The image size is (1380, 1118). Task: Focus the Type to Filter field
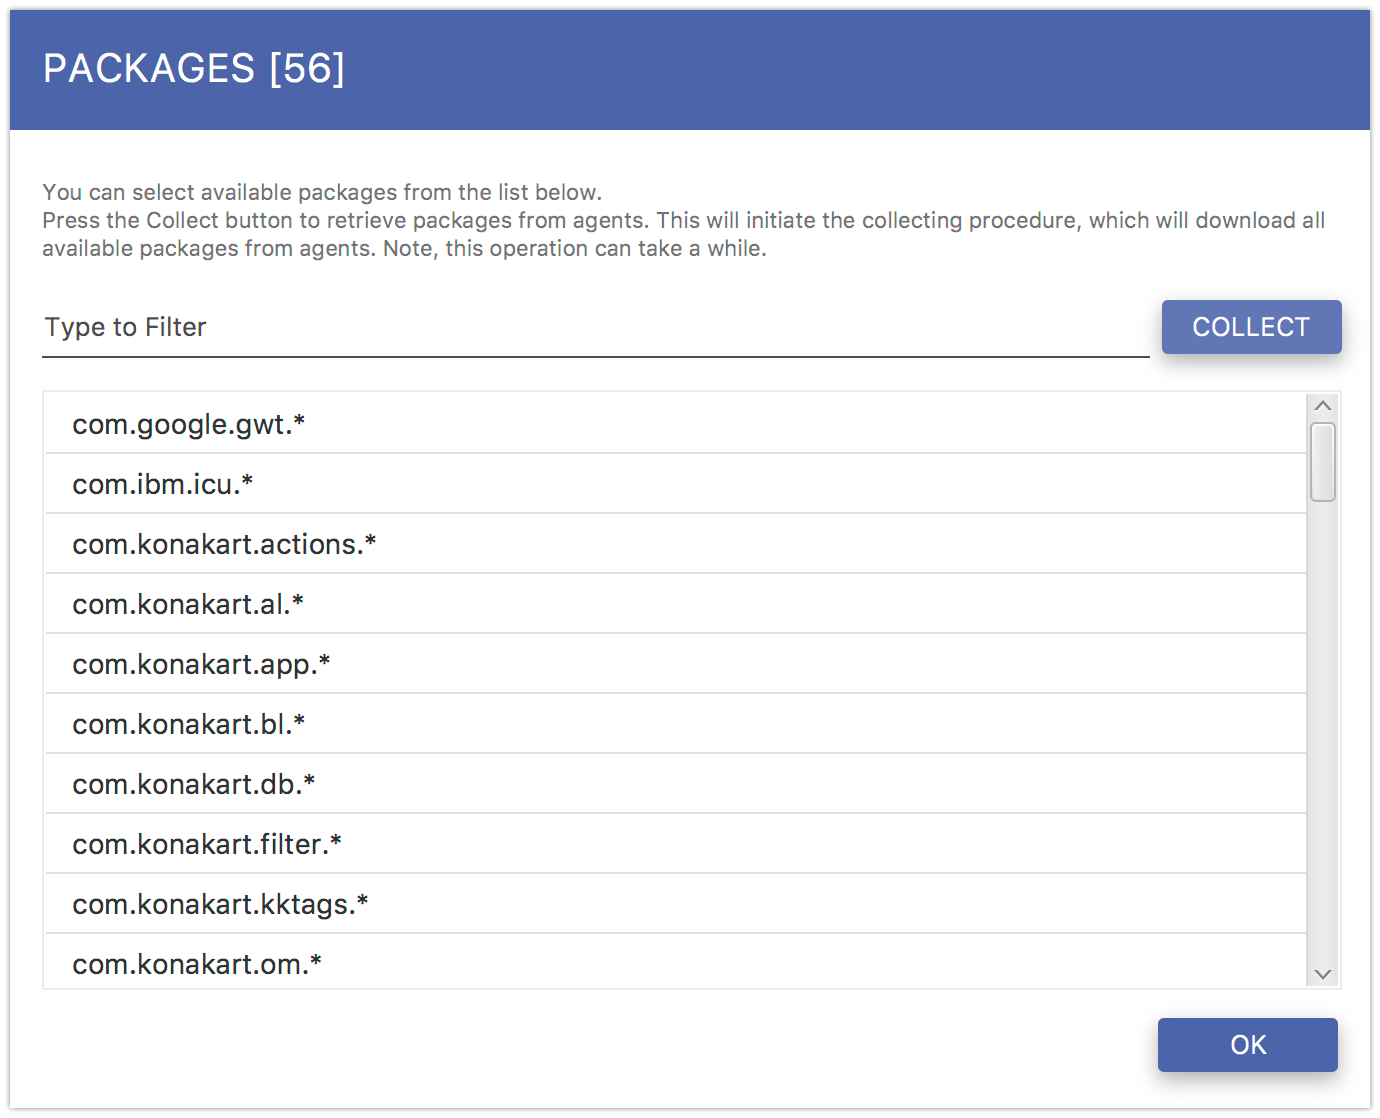[x=596, y=328]
